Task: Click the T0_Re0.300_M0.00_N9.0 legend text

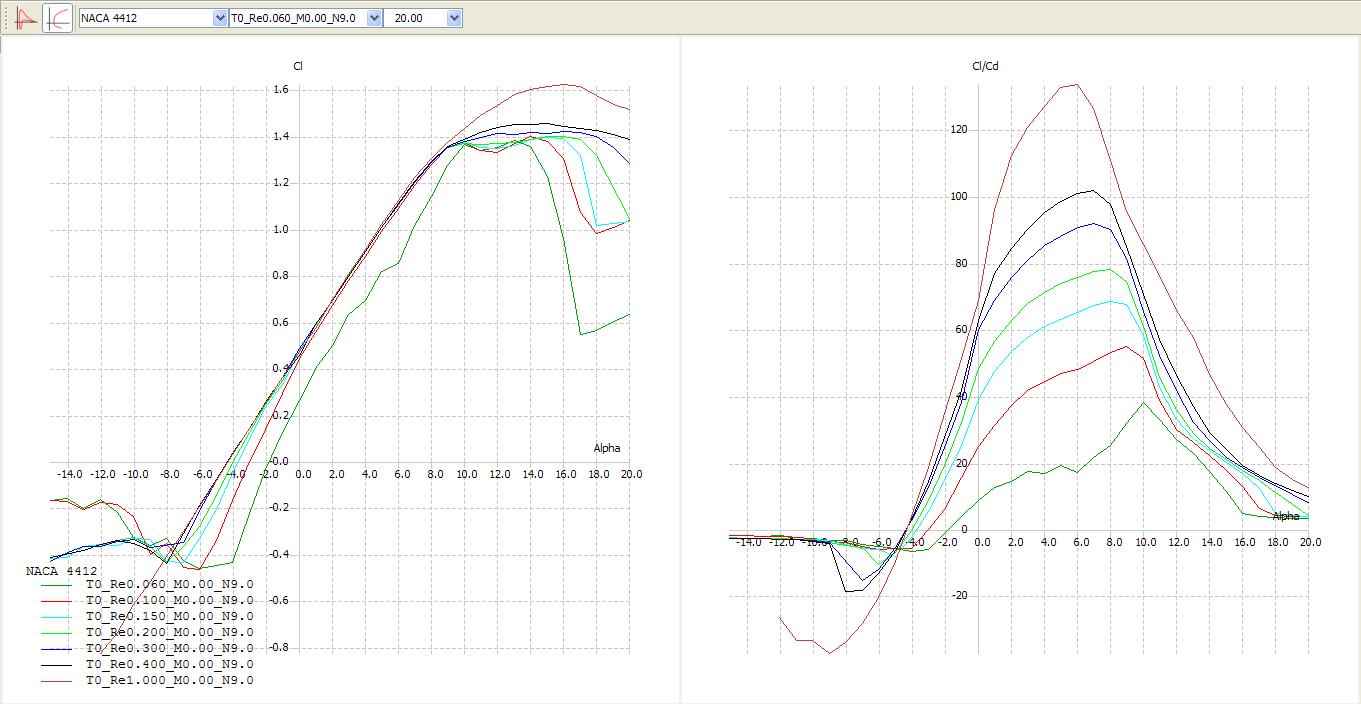Action: (x=169, y=649)
